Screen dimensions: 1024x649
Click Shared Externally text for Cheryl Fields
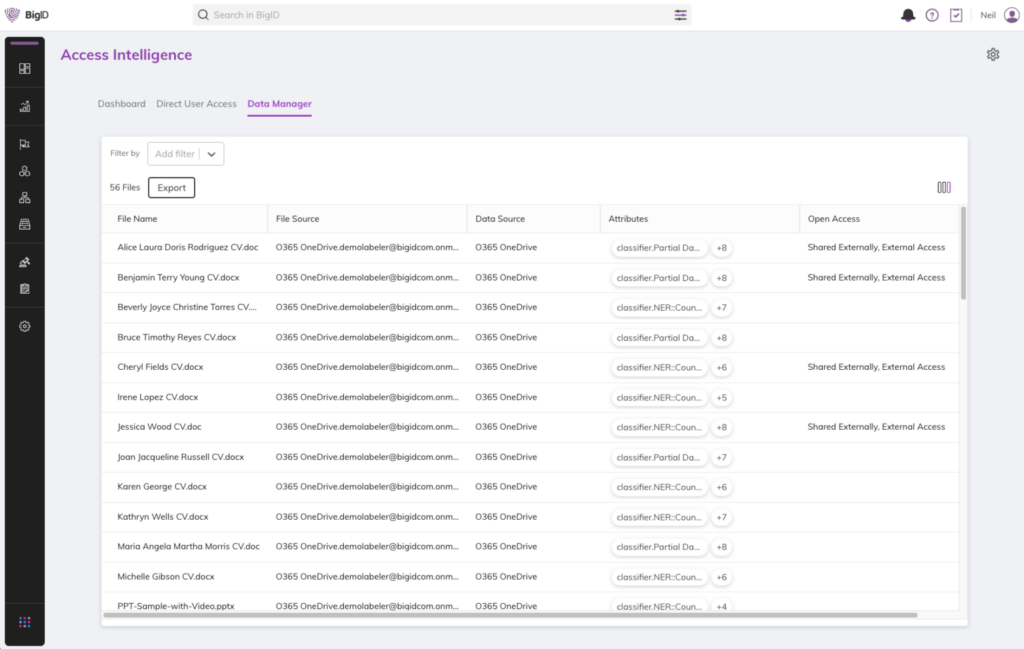tap(842, 367)
